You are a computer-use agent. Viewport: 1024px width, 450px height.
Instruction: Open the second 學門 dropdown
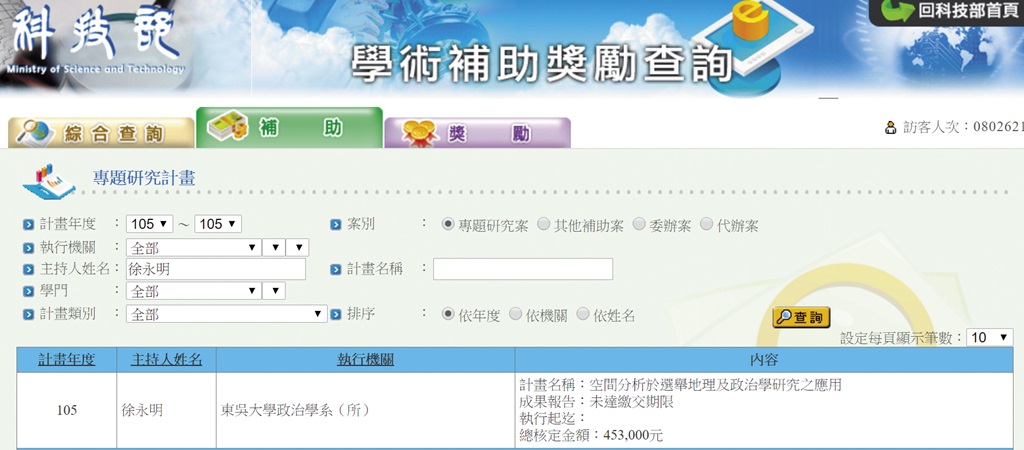pos(274,291)
